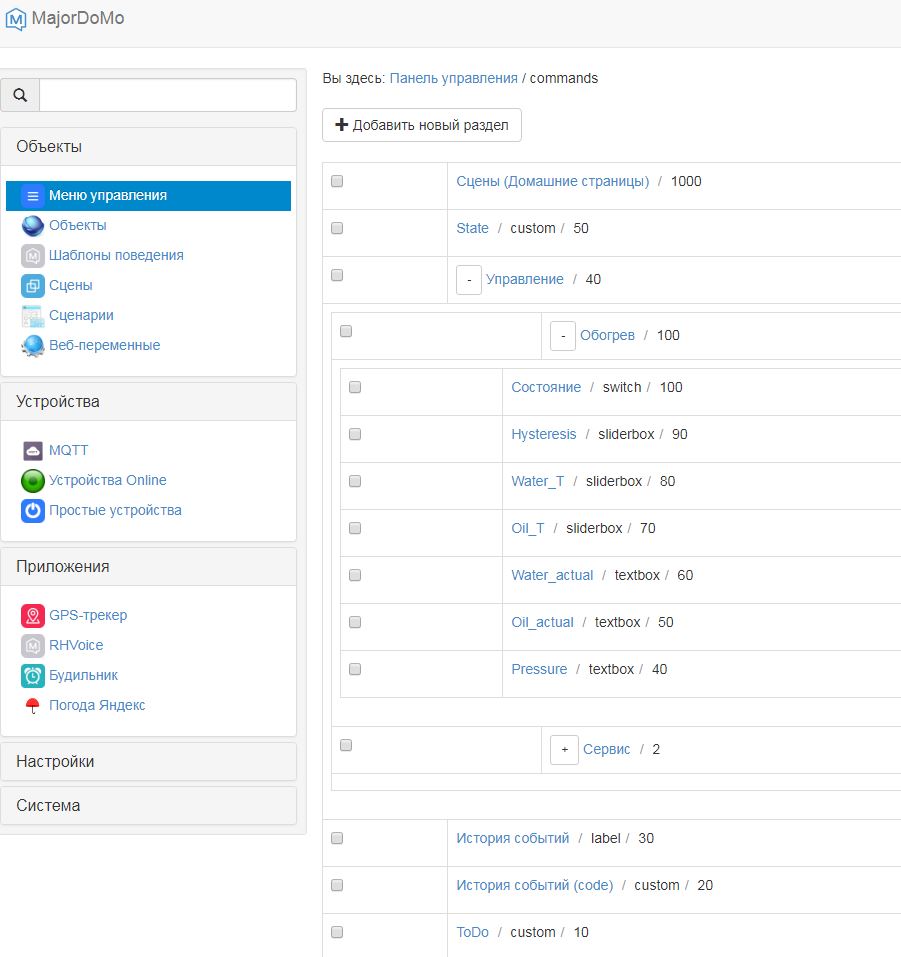901x957 pixels.
Task: Click the Устройства Online green icon
Action: [x=33, y=481]
